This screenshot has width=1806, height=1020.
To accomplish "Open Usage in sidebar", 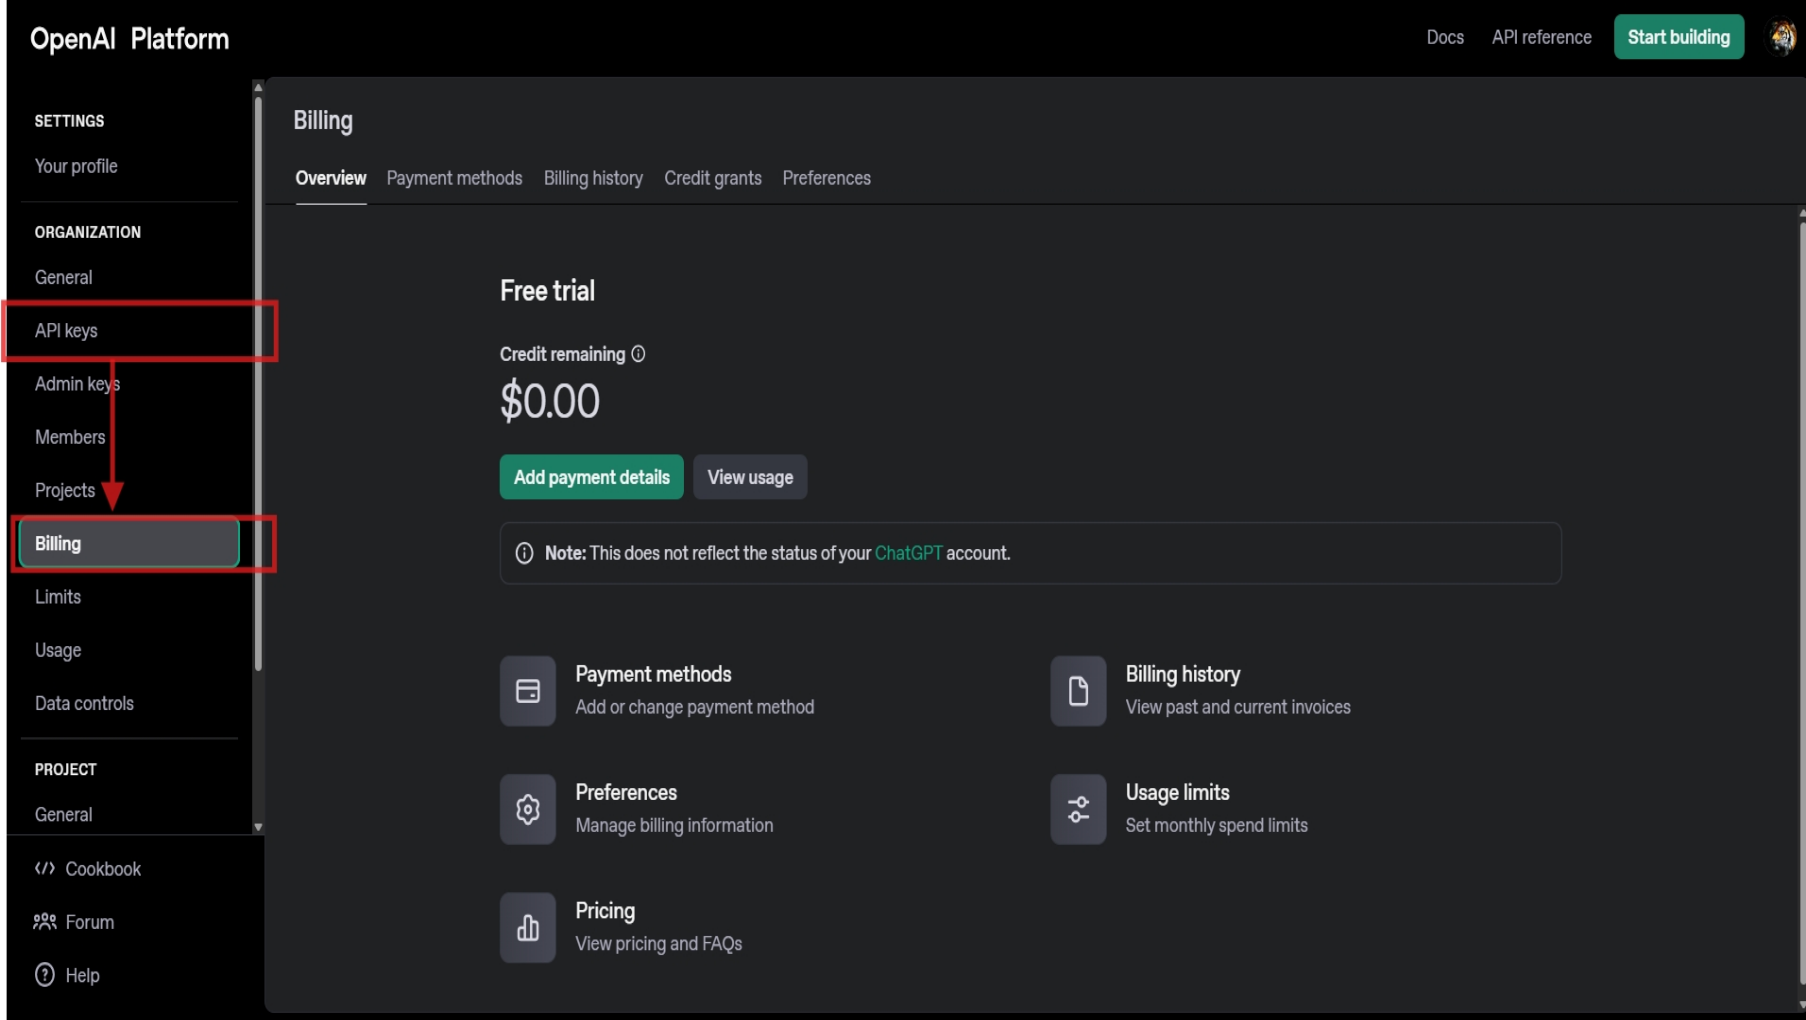I will pos(58,650).
